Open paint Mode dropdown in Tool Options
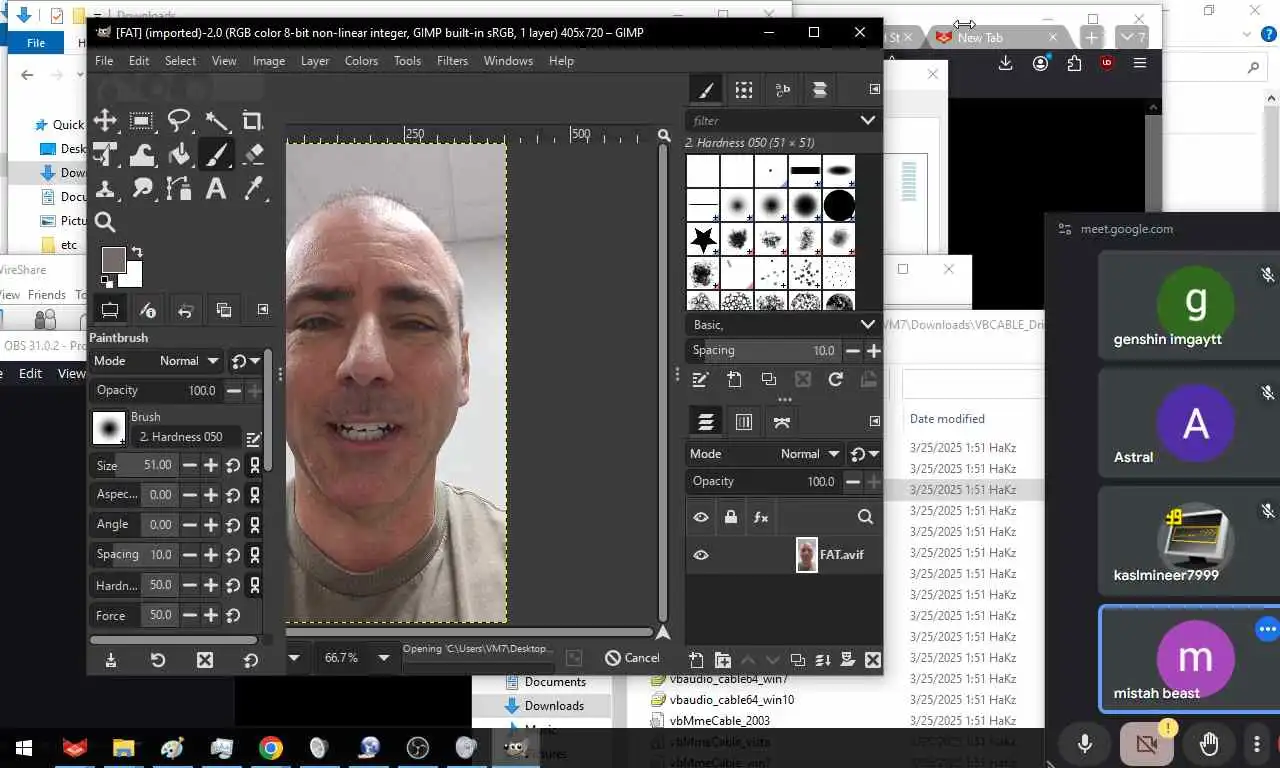This screenshot has height=768, width=1280. click(156, 361)
